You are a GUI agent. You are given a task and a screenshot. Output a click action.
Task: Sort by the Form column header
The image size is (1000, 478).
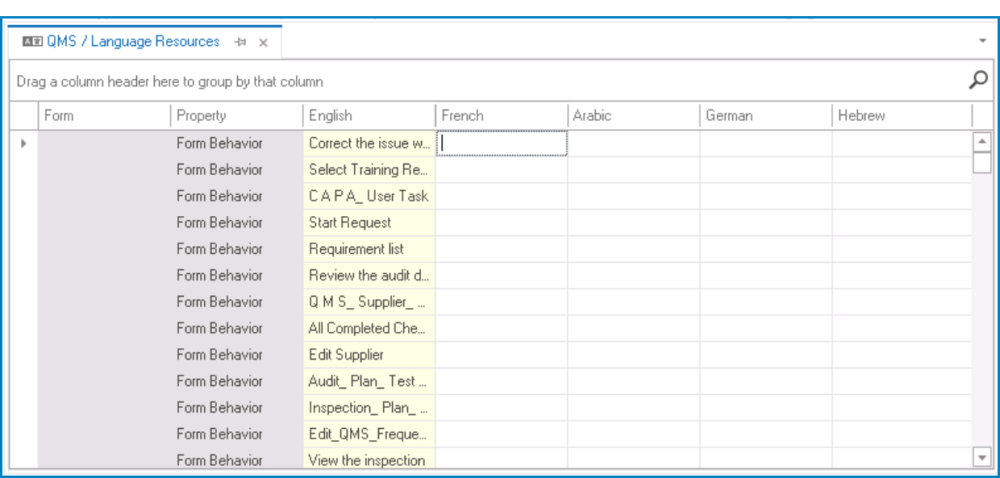tap(104, 116)
